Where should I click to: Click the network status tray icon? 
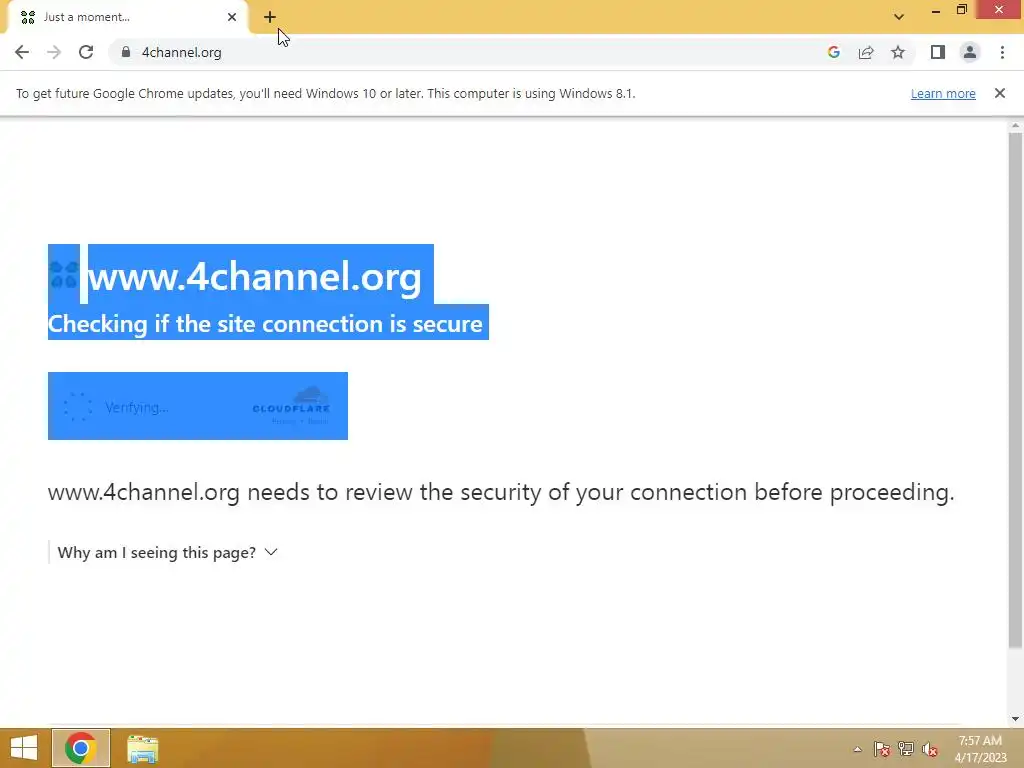pyautogui.click(x=906, y=749)
